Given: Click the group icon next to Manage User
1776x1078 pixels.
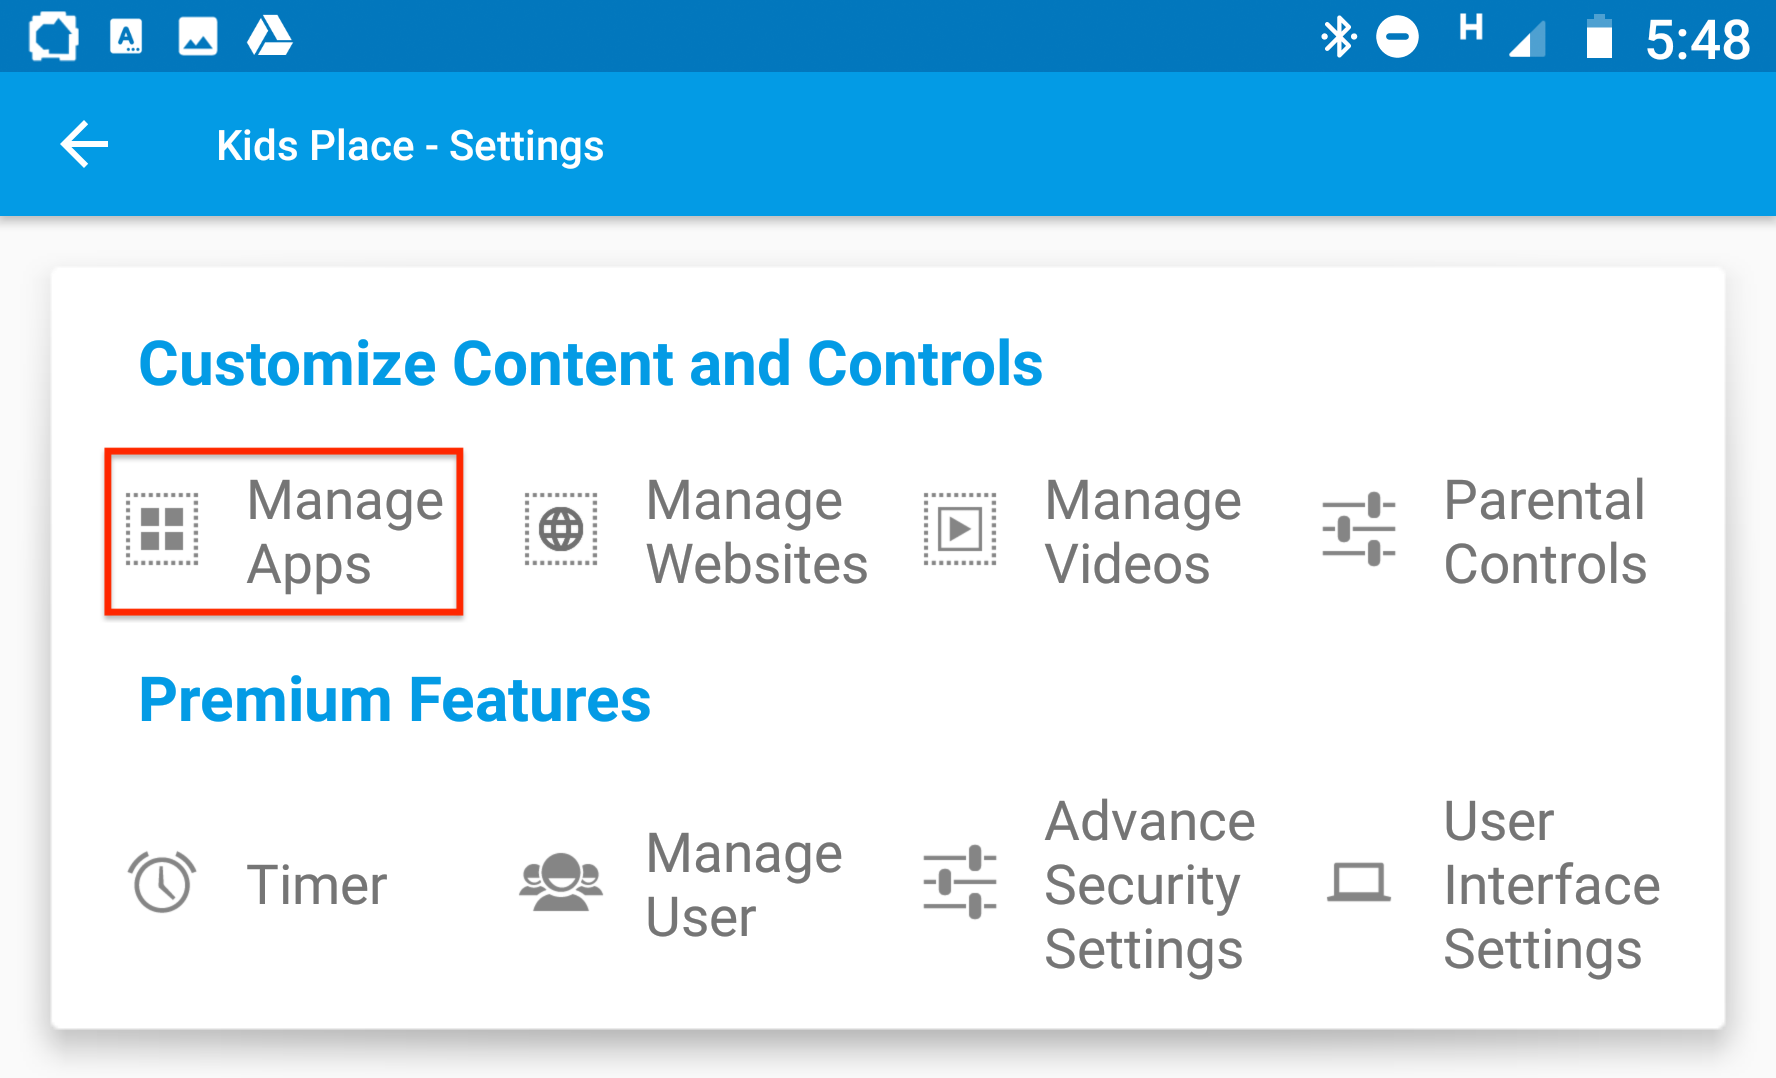Looking at the screenshot, I should tap(561, 884).
